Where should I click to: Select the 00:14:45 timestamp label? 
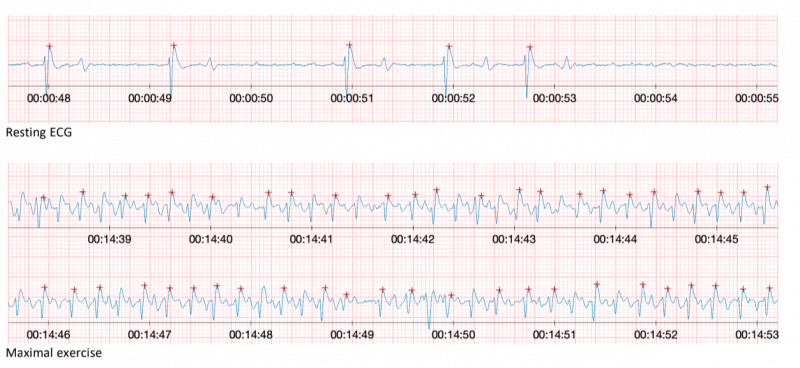[716, 239]
